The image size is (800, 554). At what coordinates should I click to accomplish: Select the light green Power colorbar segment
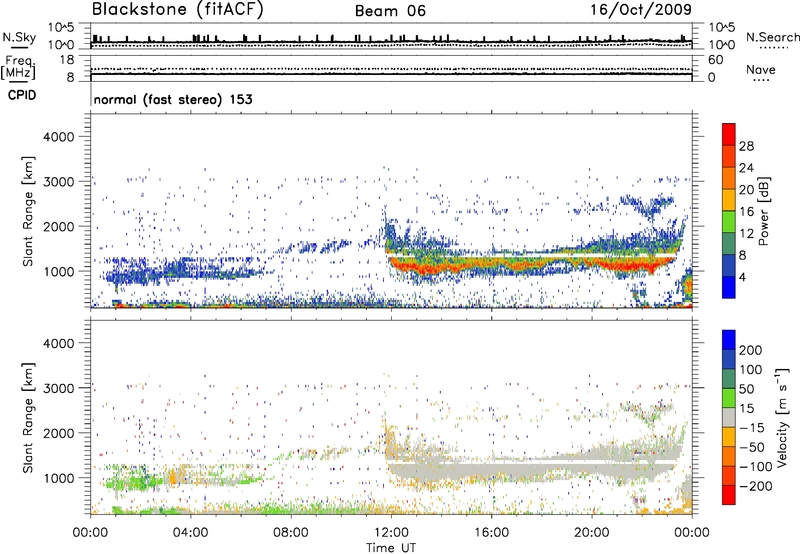click(x=729, y=222)
